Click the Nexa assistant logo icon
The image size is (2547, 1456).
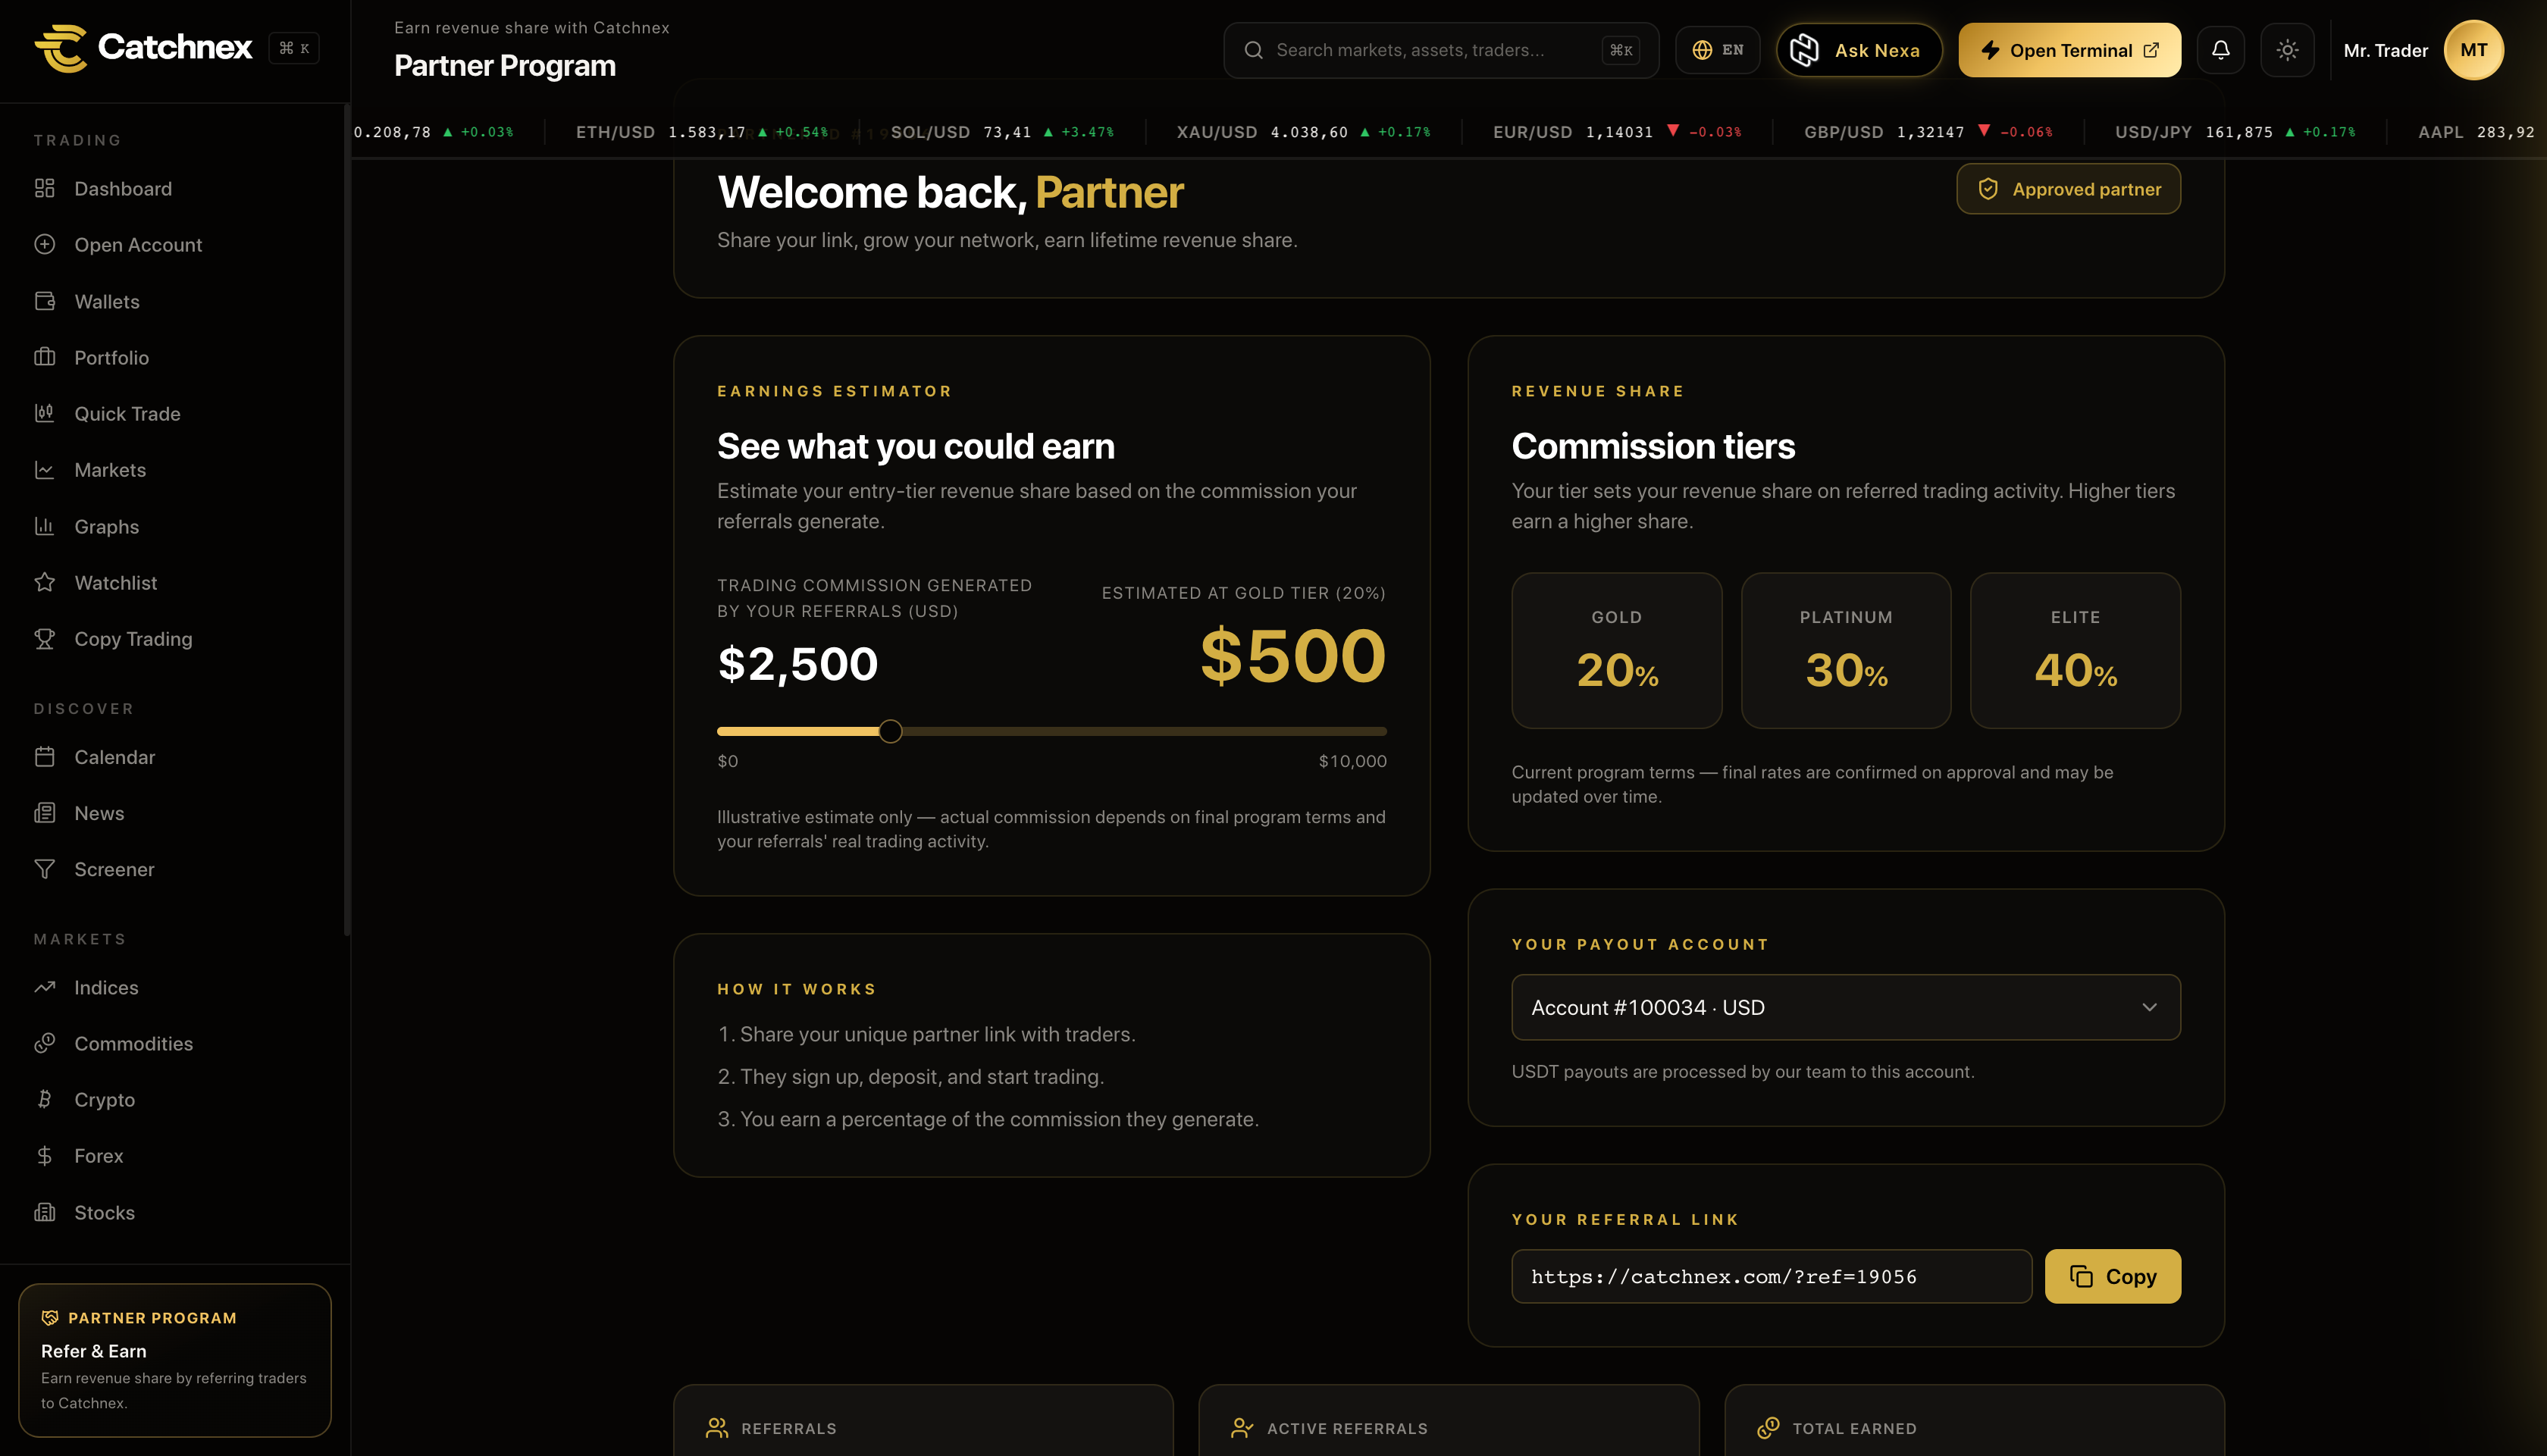pyautogui.click(x=1805, y=50)
